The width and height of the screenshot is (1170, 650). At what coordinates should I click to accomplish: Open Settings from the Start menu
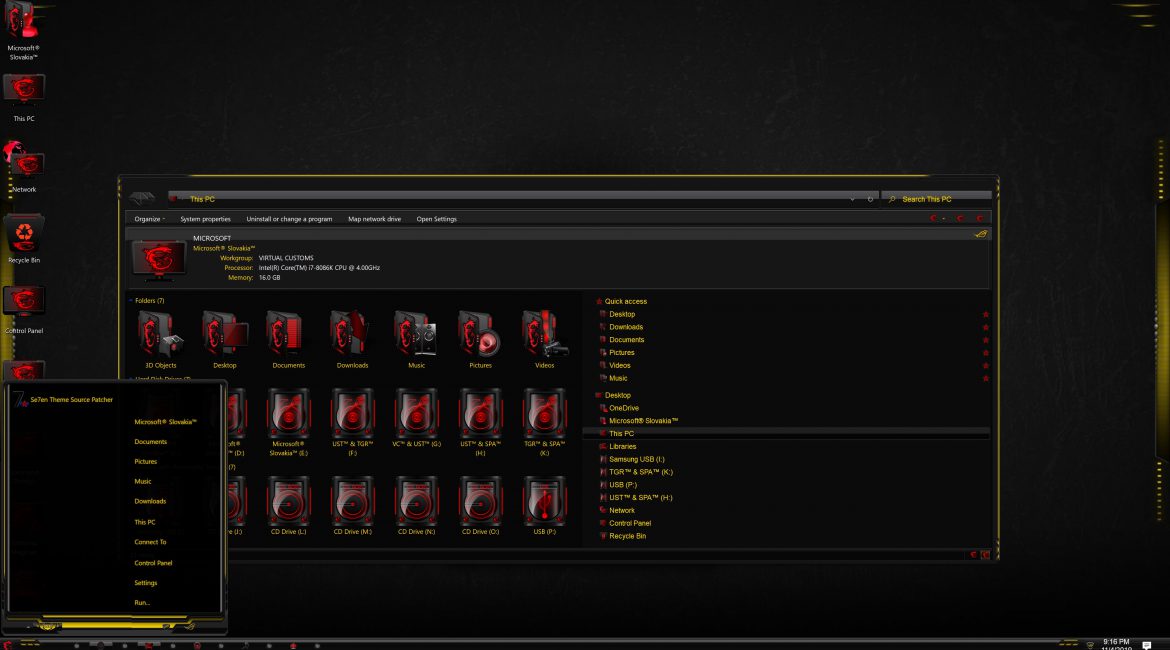tap(146, 583)
